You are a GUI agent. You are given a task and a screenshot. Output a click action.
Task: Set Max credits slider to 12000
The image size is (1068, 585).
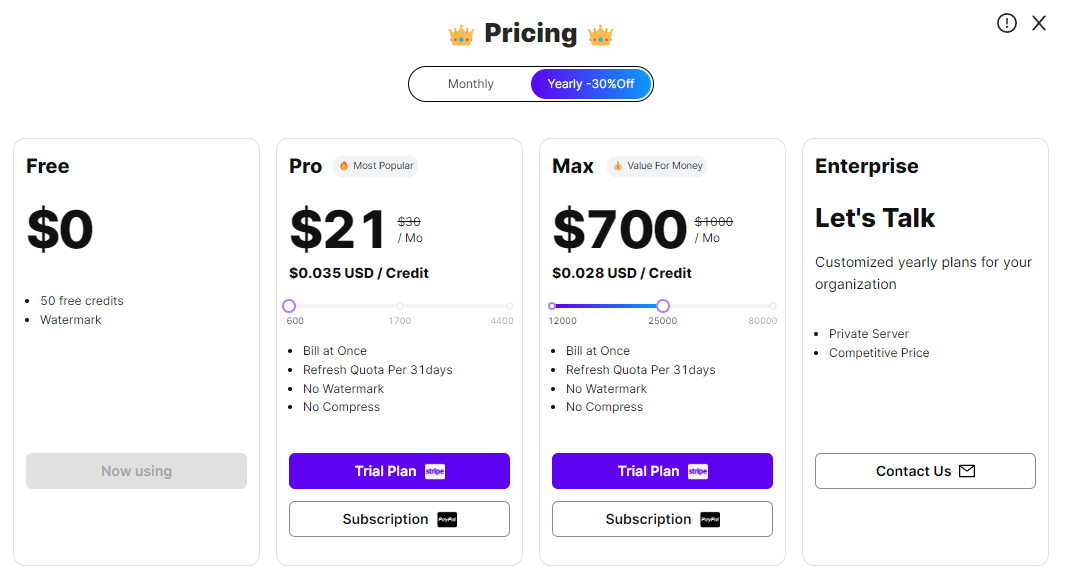tap(552, 306)
